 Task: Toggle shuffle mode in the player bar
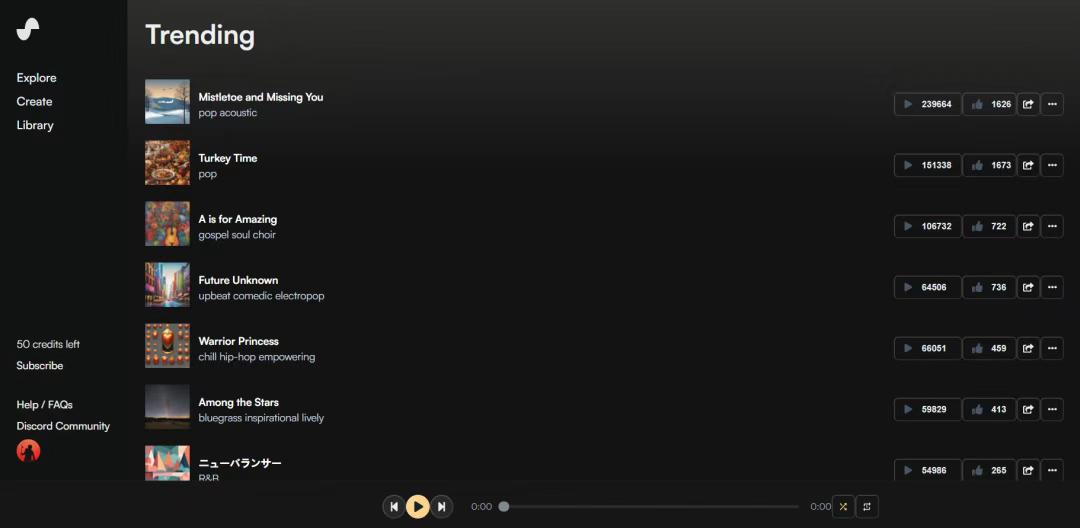[843, 507]
